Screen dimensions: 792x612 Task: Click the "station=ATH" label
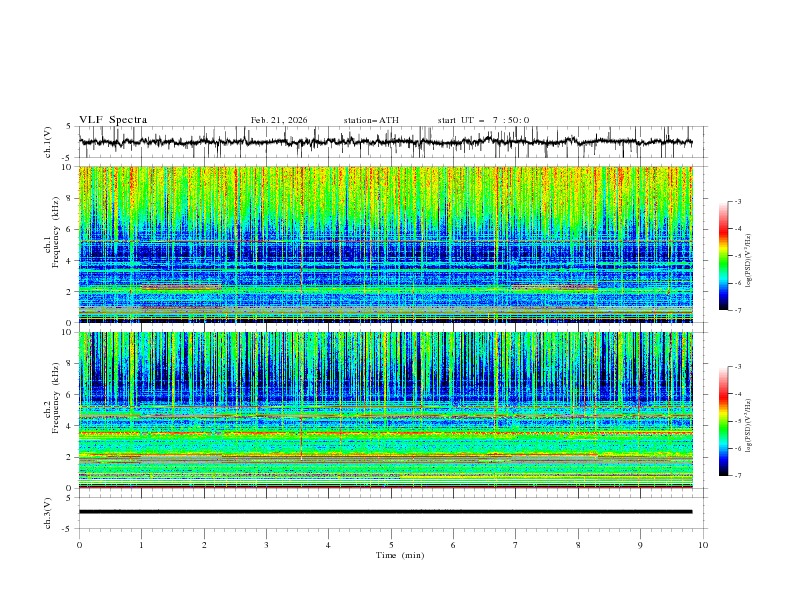click(x=371, y=120)
